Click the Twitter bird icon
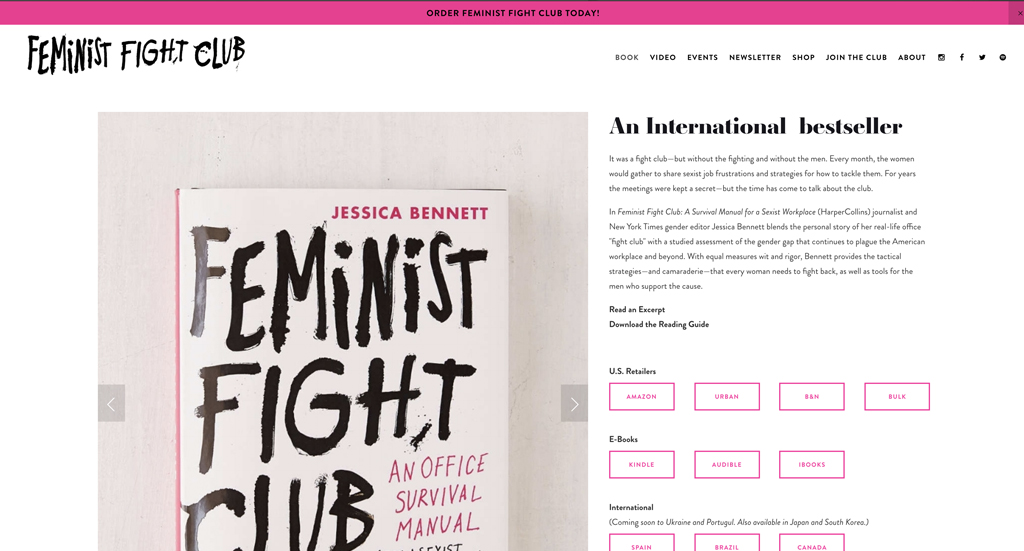Viewport: 1024px width, 551px height. point(982,58)
